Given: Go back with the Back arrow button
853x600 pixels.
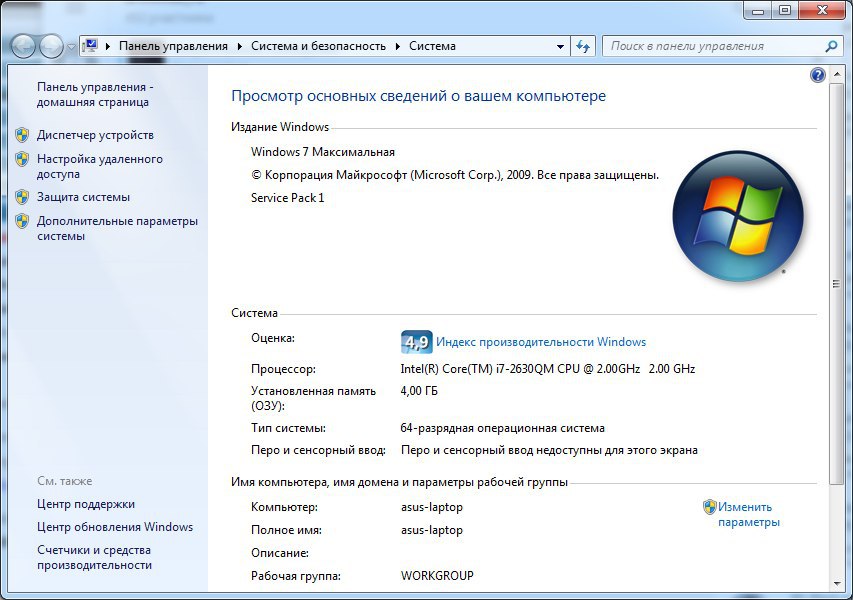Looking at the screenshot, I should 23,46.
